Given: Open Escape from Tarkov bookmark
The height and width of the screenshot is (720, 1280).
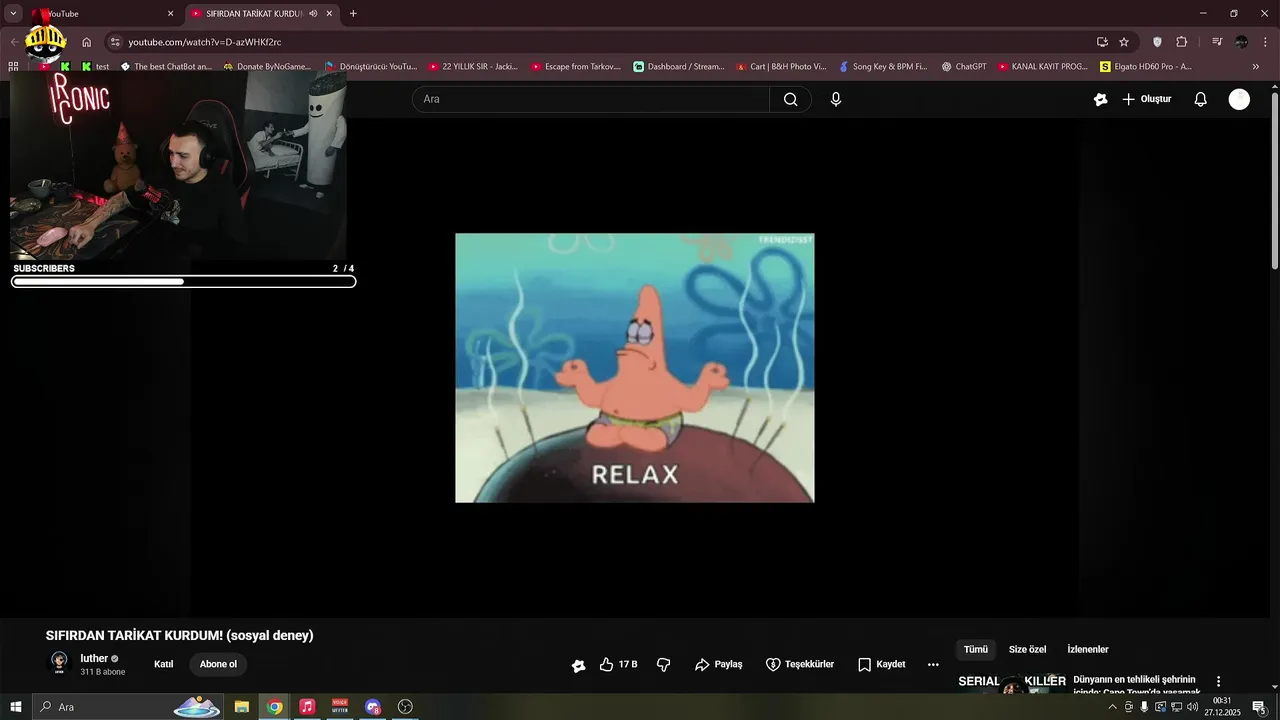Looking at the screenshot, I should point(576,67).
